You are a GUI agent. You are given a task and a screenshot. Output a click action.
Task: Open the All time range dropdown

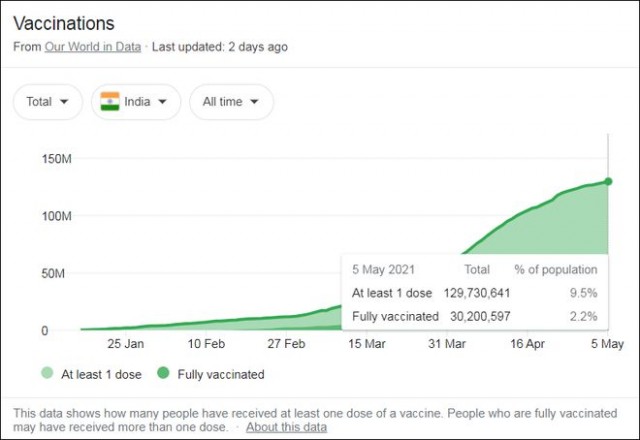[x=231, y=102]
